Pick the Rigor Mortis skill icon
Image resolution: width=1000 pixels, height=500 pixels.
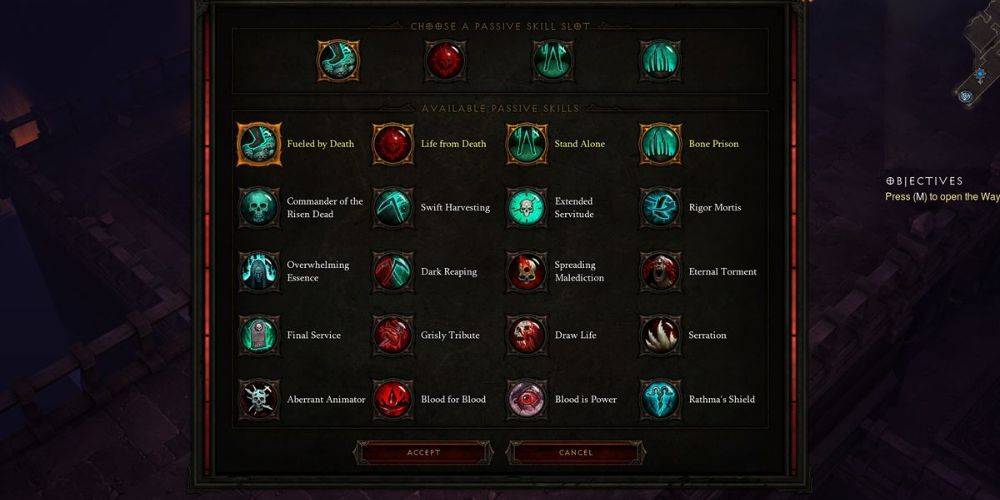pyautogui.click(x=661, y=208)
